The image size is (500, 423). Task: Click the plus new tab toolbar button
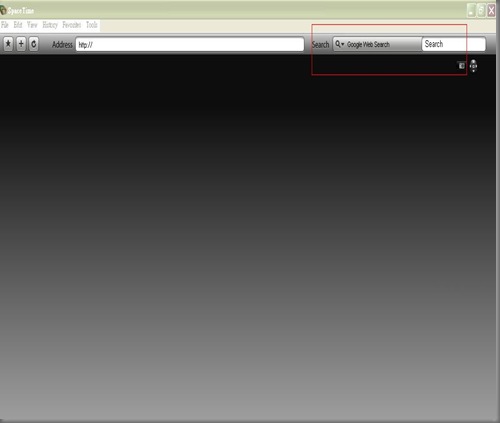(21, 44)
